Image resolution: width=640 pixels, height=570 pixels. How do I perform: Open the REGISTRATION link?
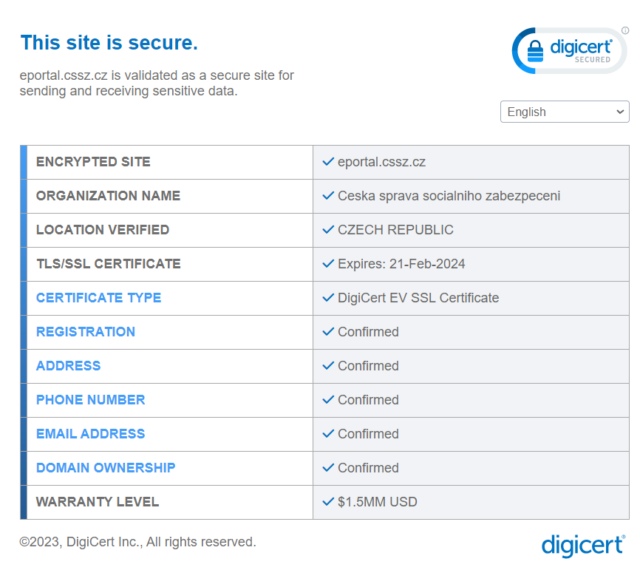click(85, 332)
